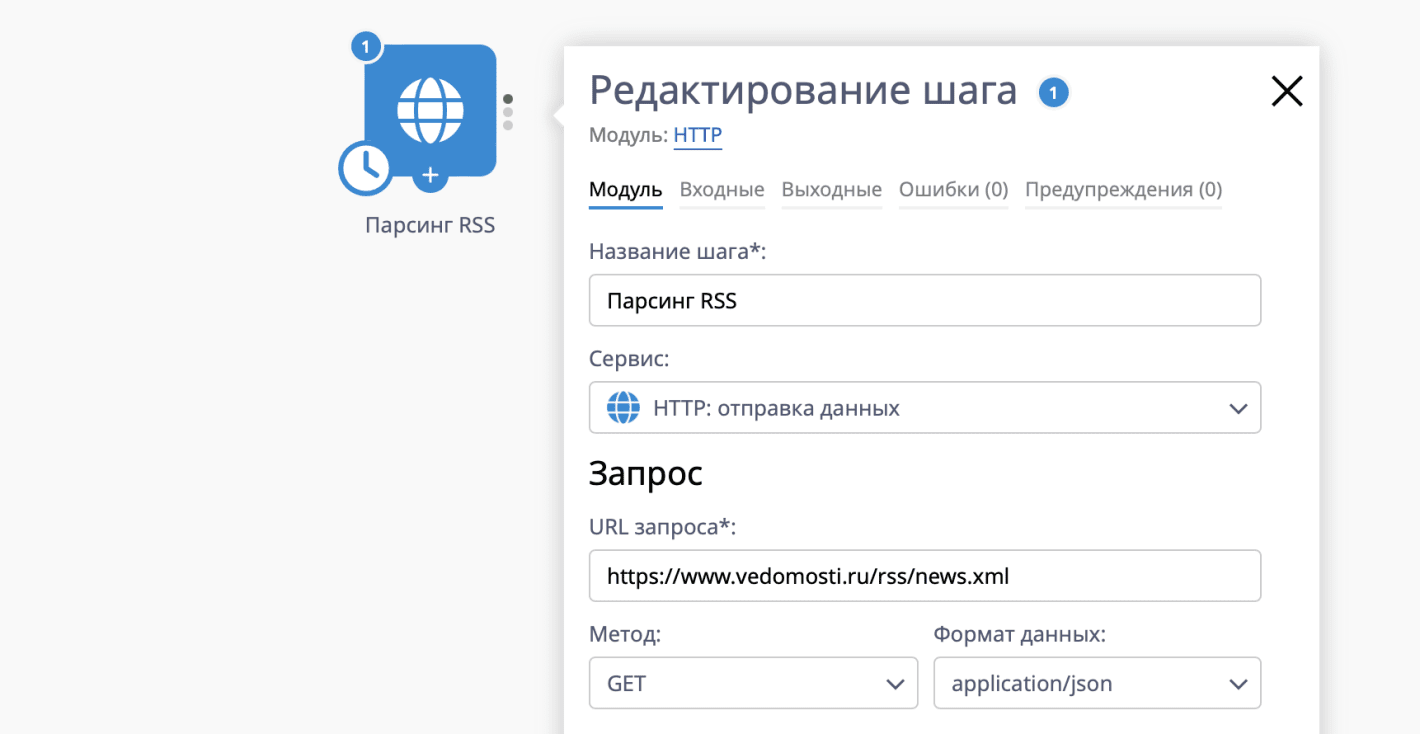The height and width of the screenshot is (734, 1420).
Task: Open the Выходные tab
Action: tap(831, 189)
